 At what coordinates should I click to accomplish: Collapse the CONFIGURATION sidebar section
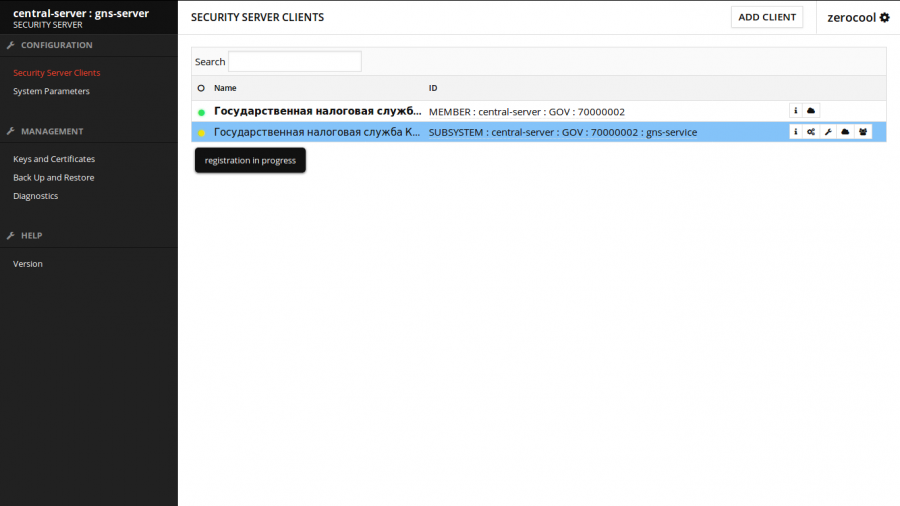pyautogui.click(x=56, y=45)
